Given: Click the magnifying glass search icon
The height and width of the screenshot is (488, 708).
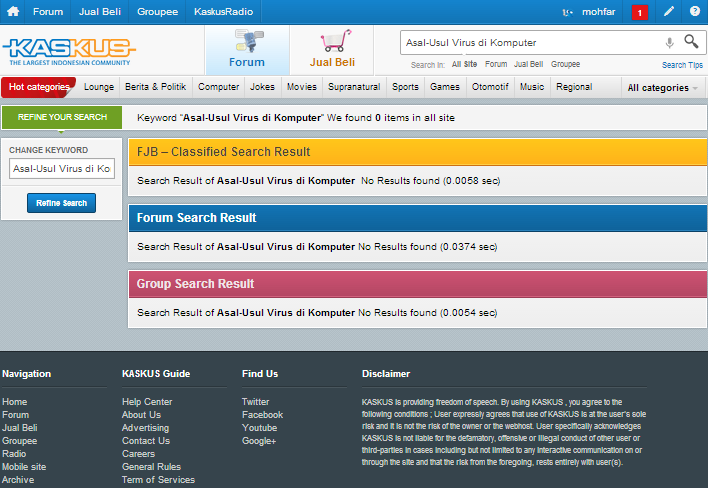Looking at the screenshot, I should 691,42.
